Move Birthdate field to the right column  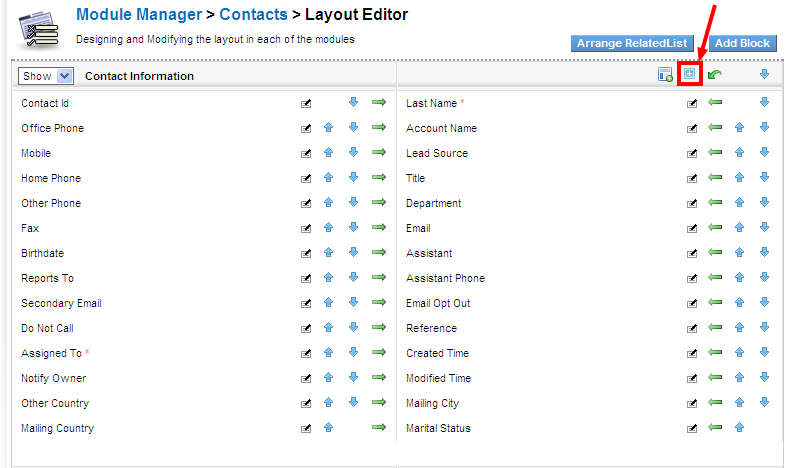tap(378, 253)
